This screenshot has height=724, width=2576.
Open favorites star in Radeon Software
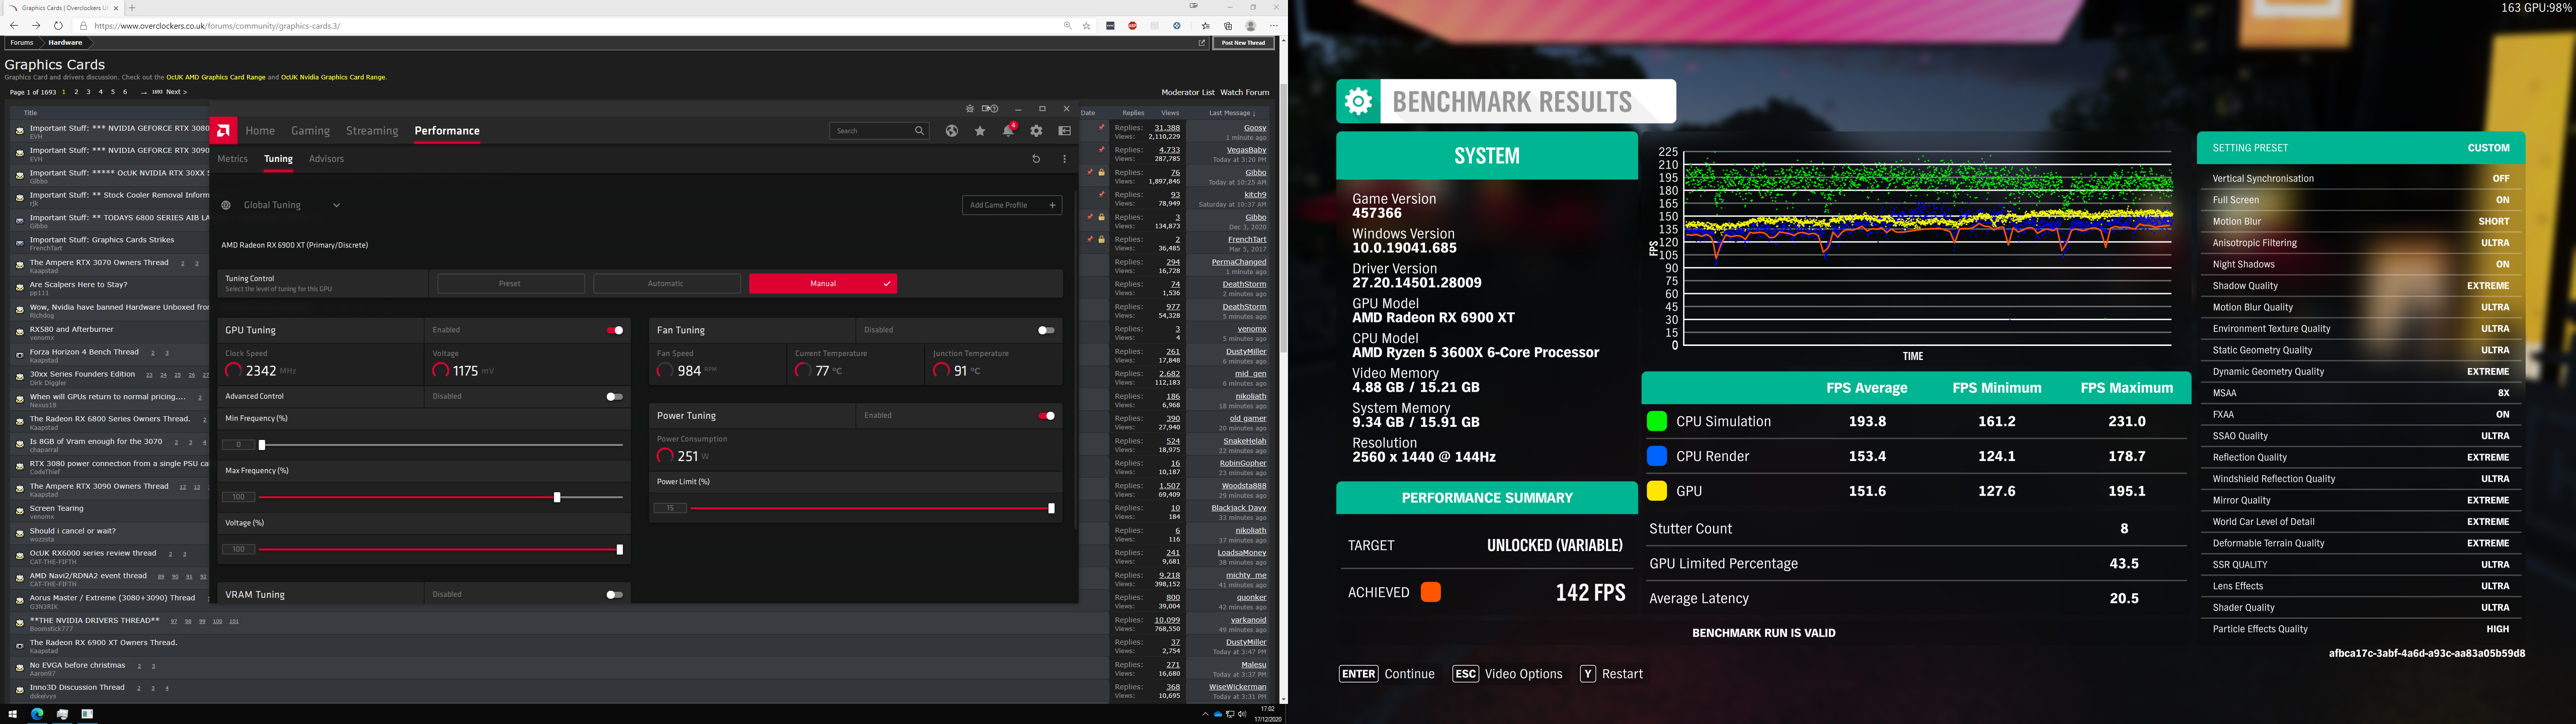[980, 131]
